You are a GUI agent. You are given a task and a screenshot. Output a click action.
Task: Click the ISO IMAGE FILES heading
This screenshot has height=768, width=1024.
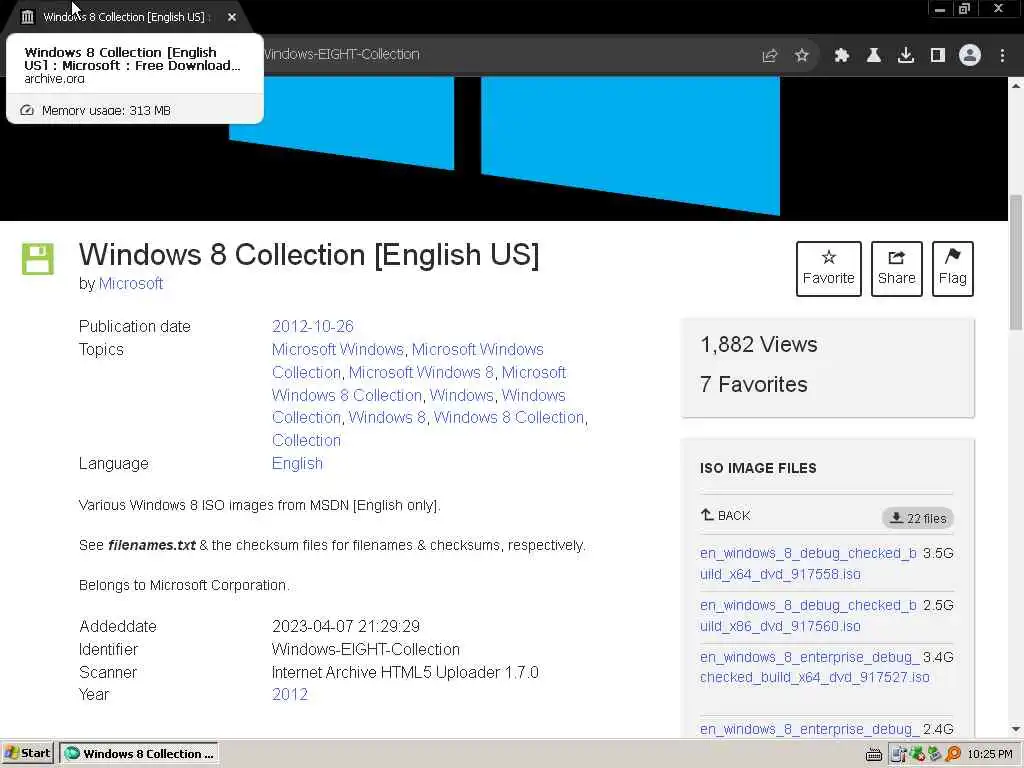tap(758, 468)
